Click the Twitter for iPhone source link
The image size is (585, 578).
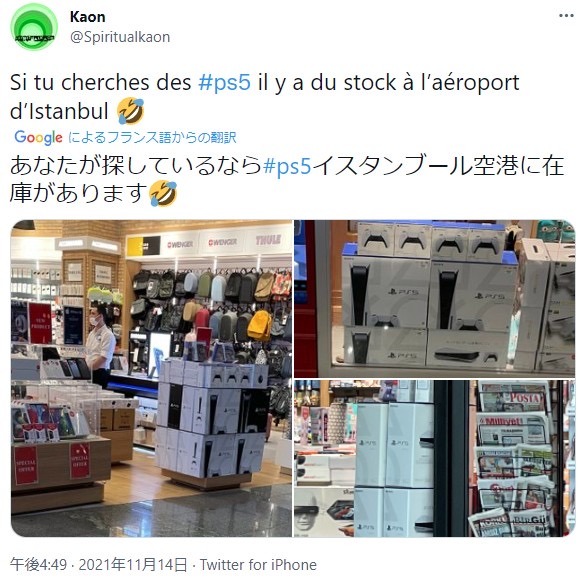pyautogui.click(x=258, y=565)
